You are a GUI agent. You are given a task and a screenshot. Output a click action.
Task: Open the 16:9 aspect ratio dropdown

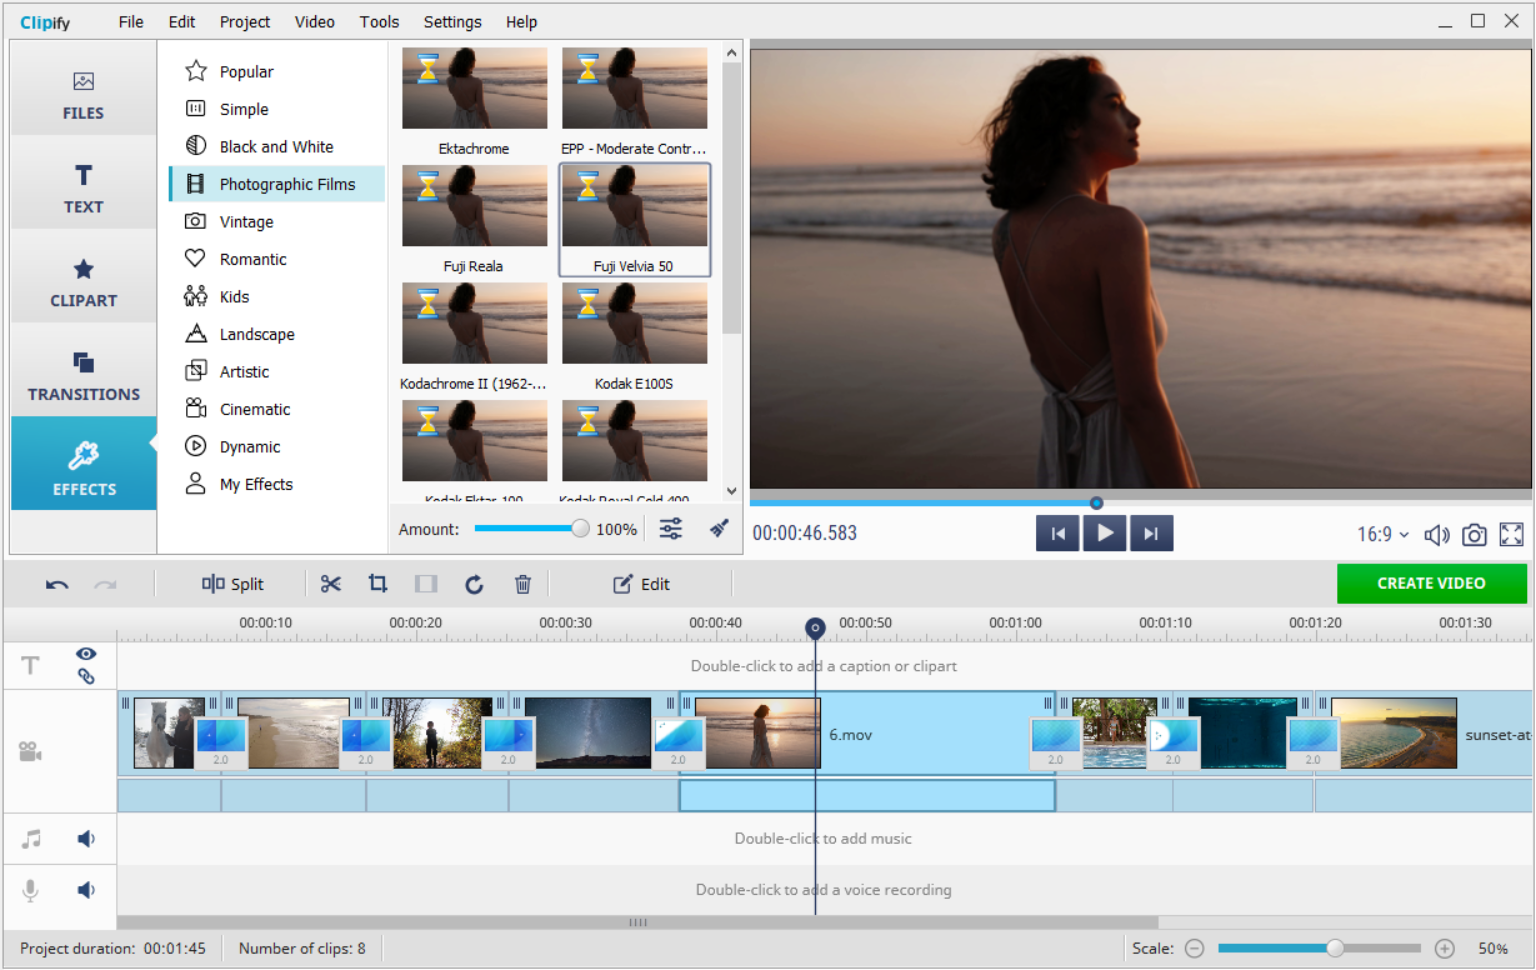tap(1383, 535)
